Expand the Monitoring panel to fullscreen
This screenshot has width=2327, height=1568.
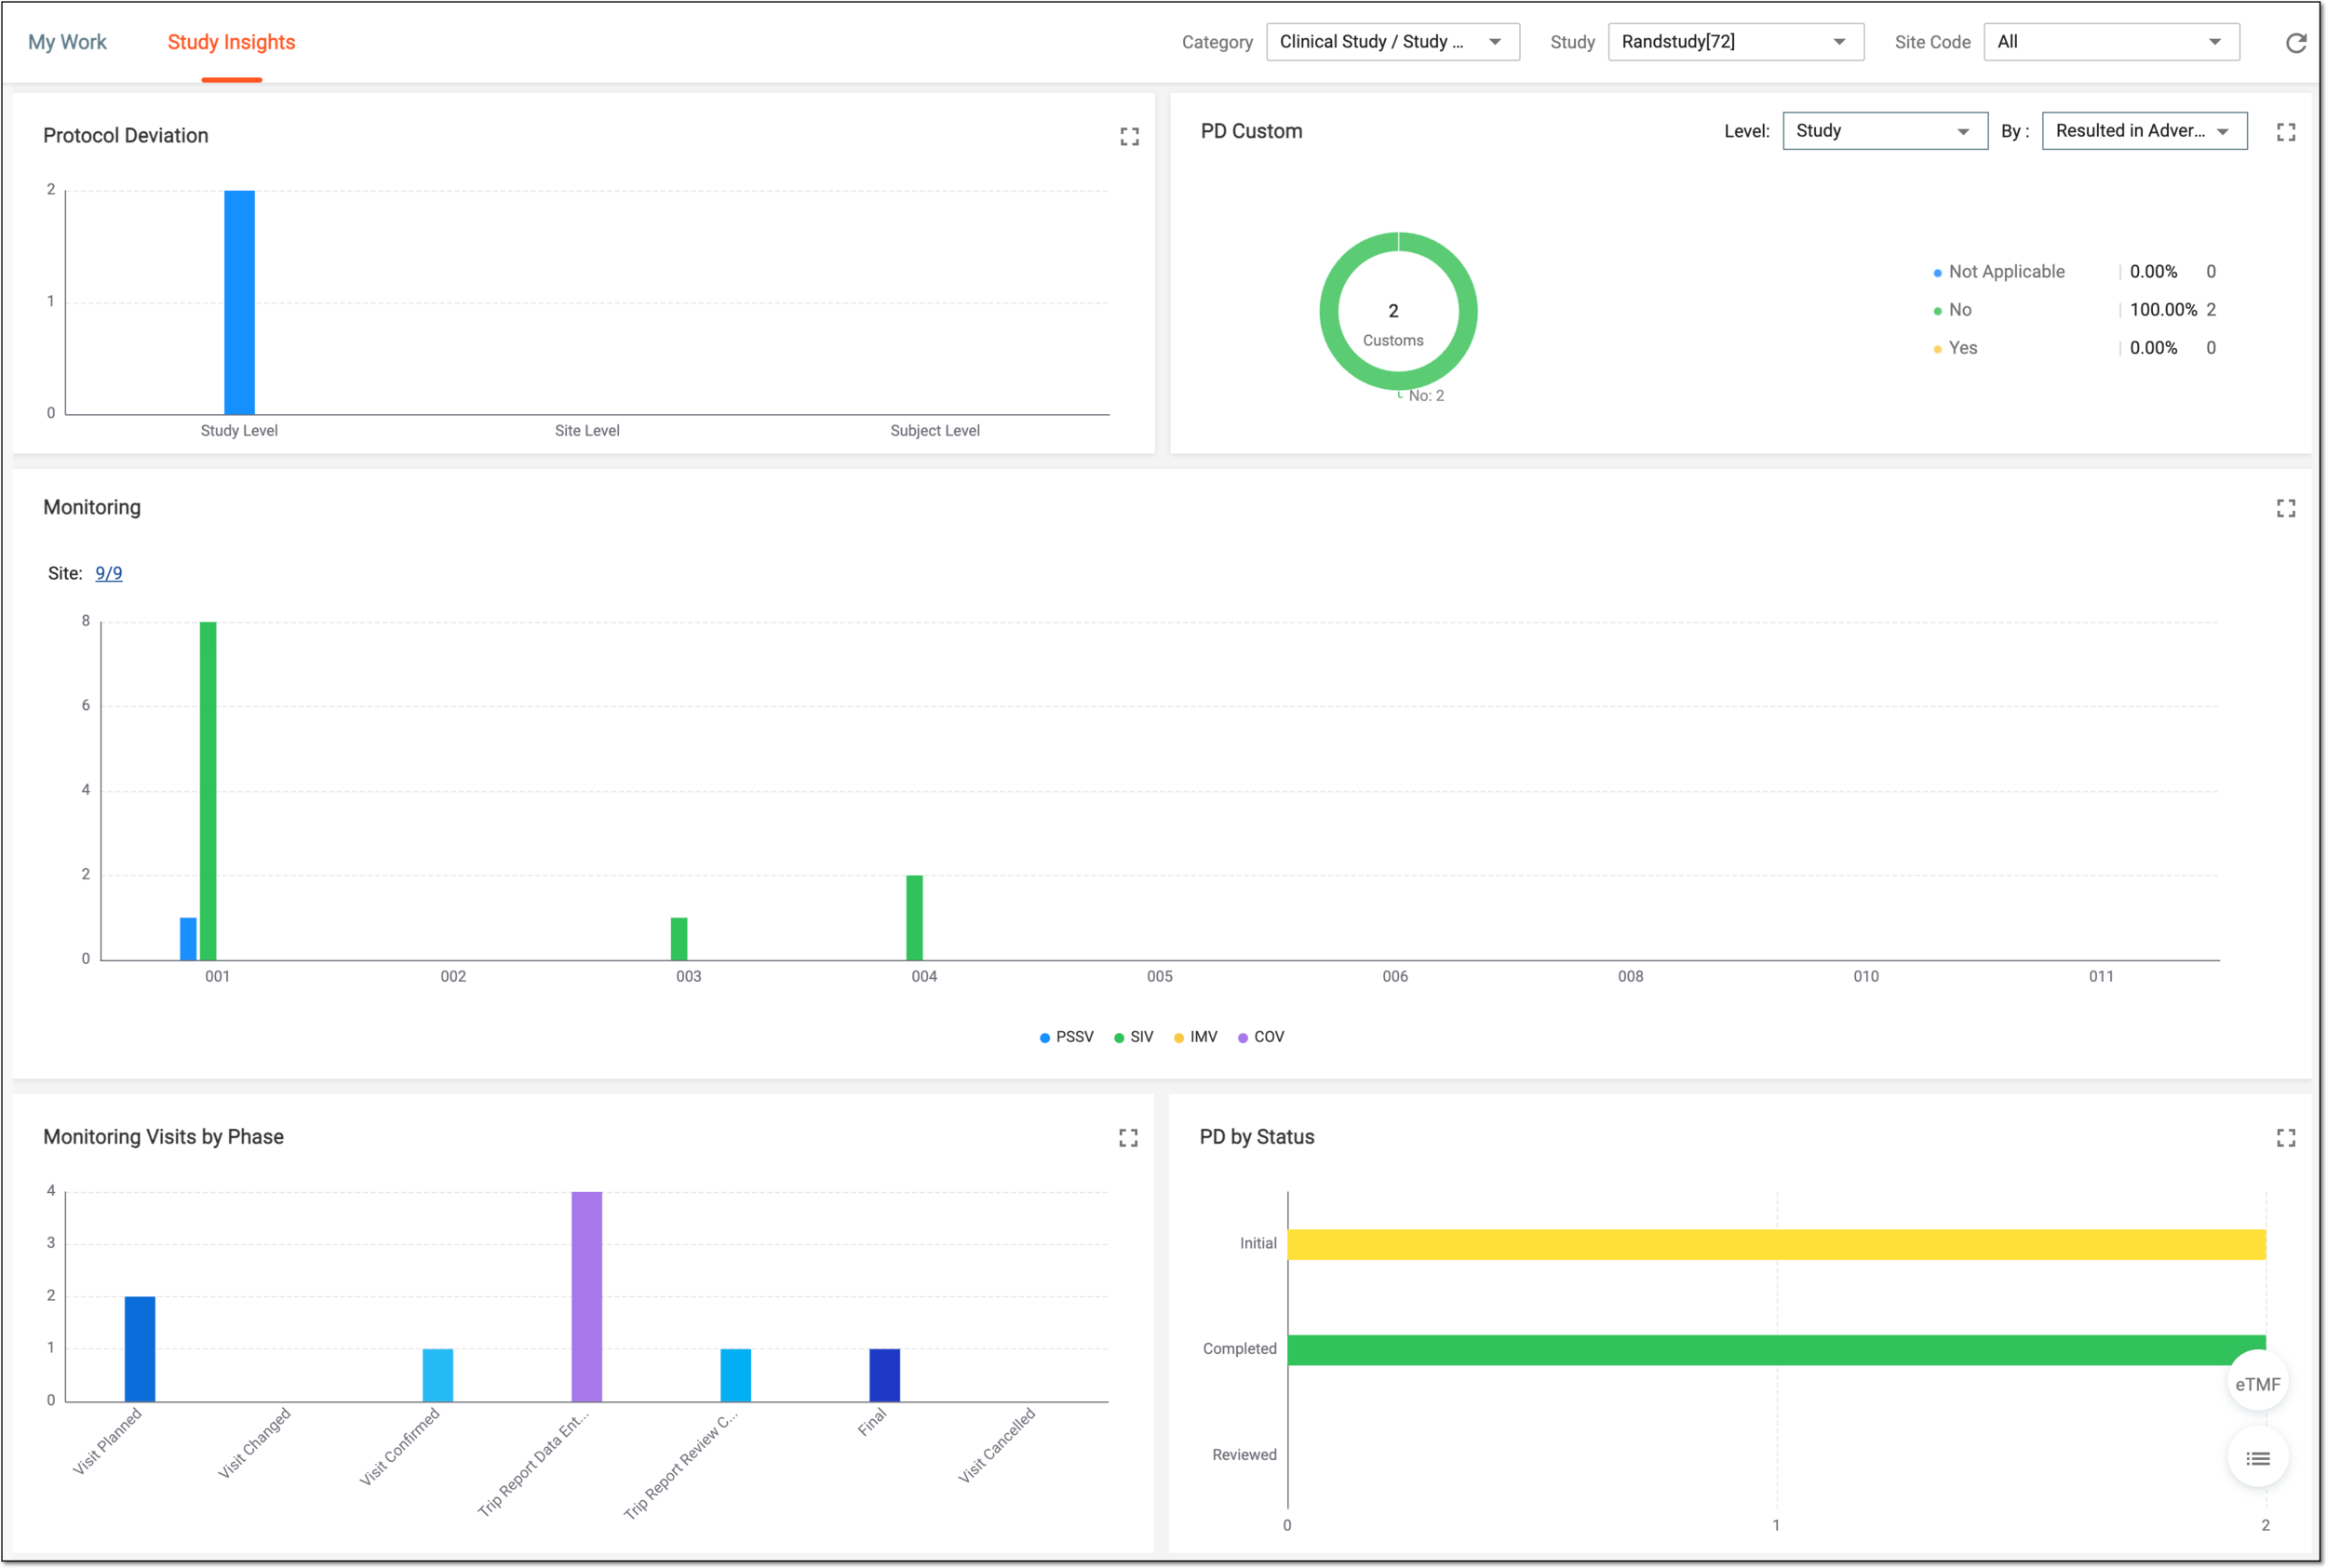pos(2285,508)
